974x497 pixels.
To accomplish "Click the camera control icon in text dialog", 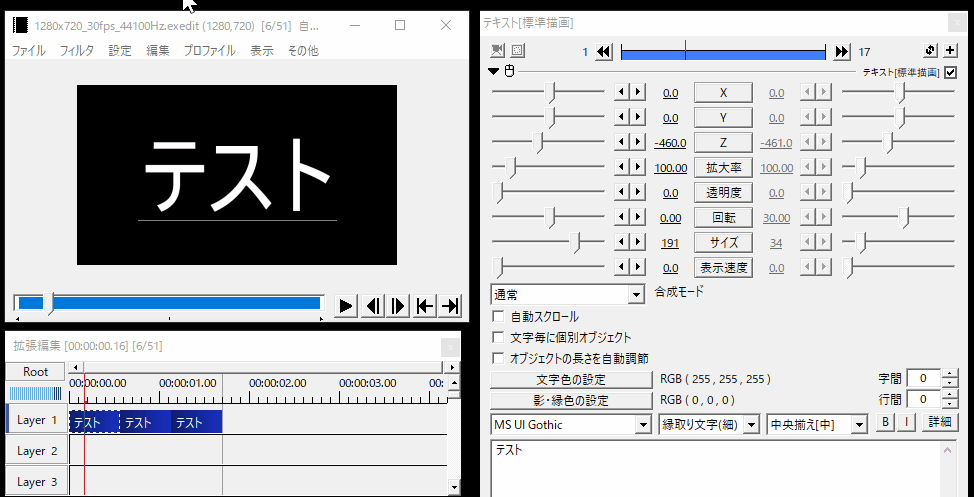I will [498, 50].
